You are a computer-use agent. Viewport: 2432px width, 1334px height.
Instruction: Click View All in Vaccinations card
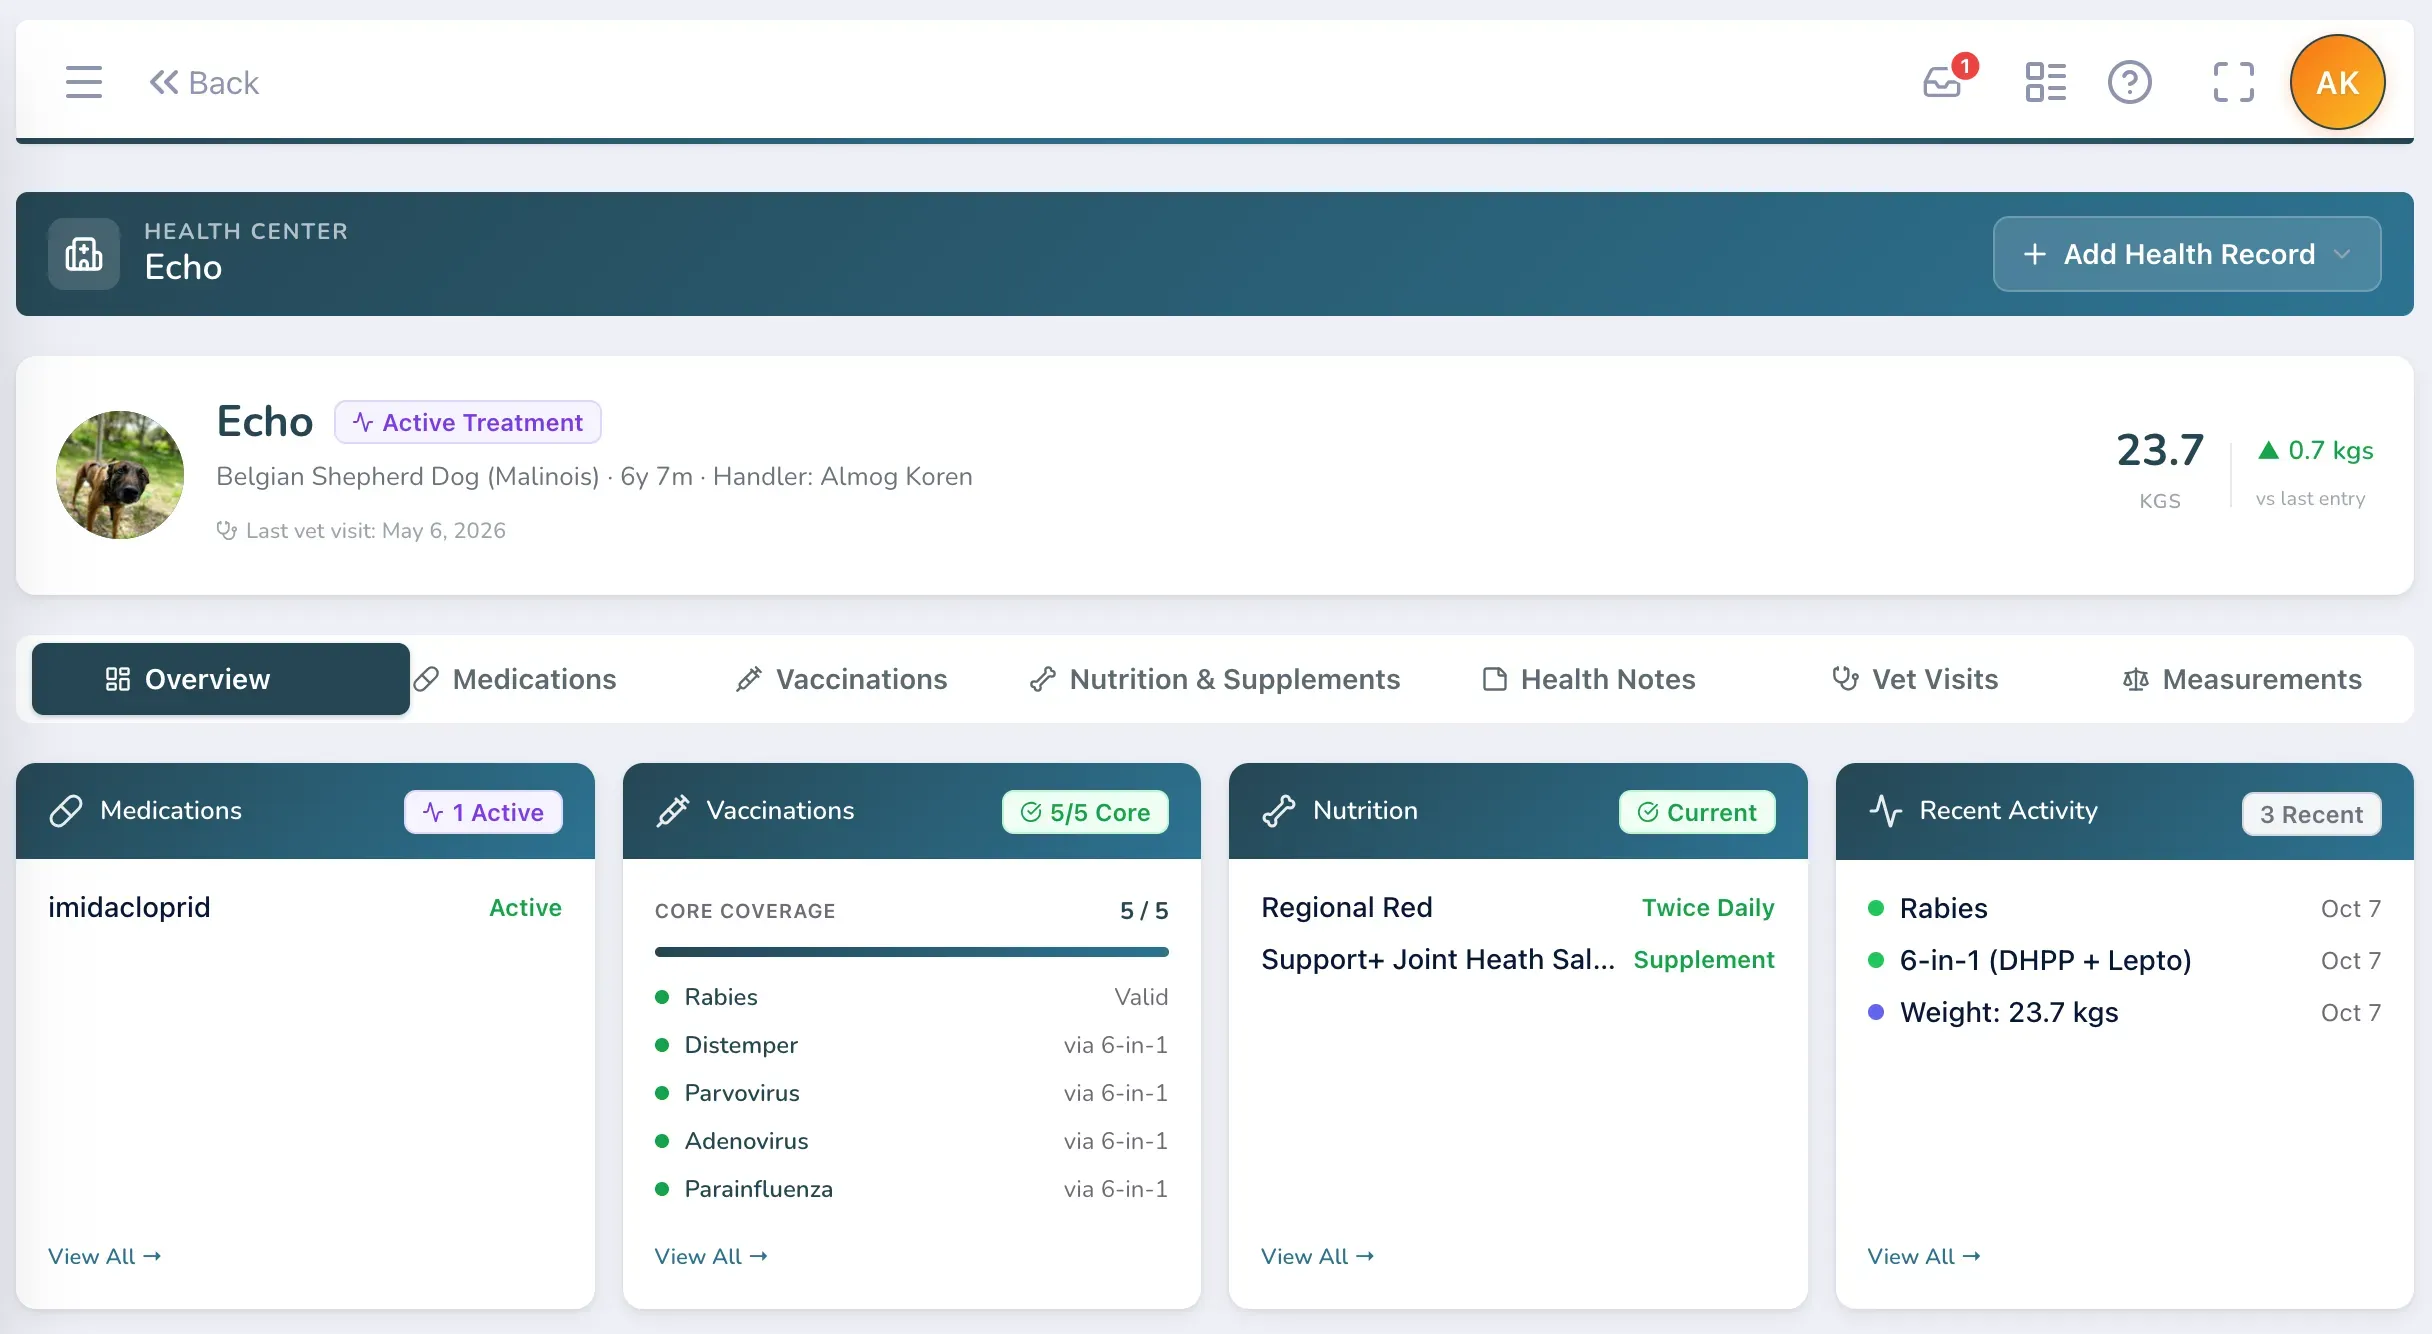click(x=711, y=1256)
